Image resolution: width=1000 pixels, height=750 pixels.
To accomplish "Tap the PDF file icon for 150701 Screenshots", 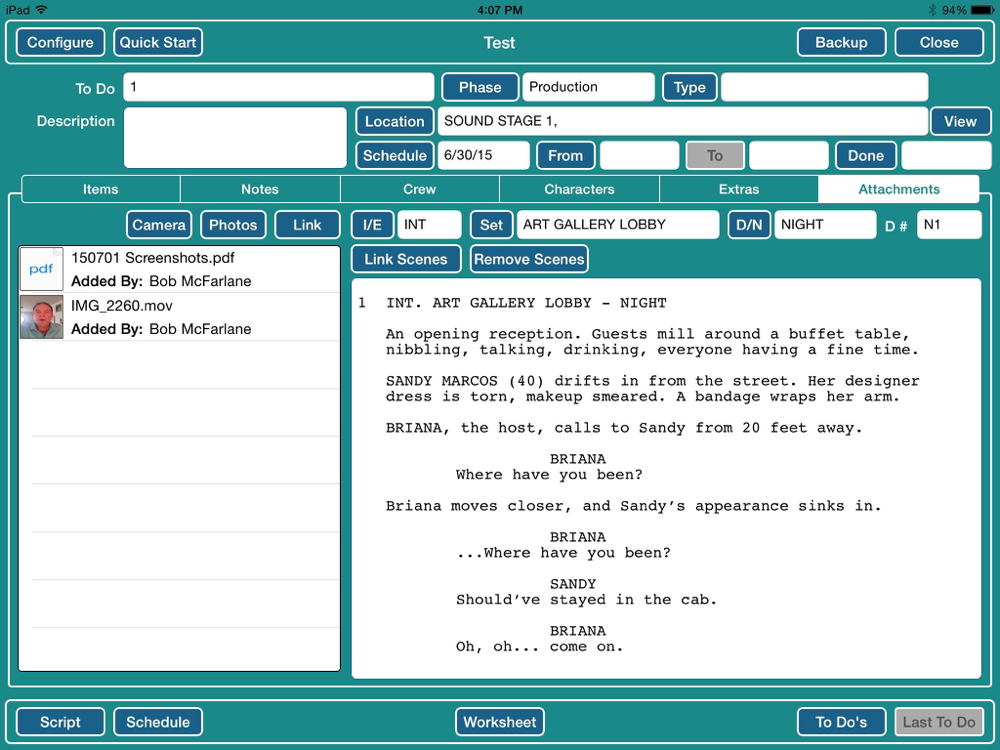I will click(x=41, y=269).
